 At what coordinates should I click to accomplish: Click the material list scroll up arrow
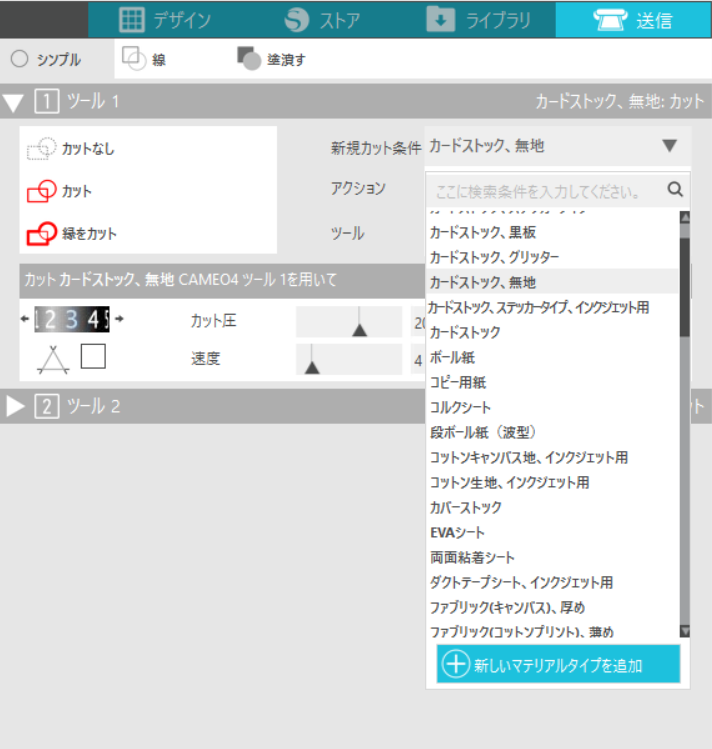(685, 217)
